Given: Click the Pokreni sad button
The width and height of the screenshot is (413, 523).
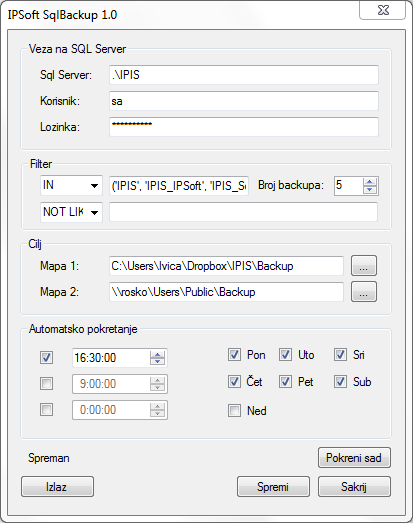Looking at the screenshot, I should (354, 458).
